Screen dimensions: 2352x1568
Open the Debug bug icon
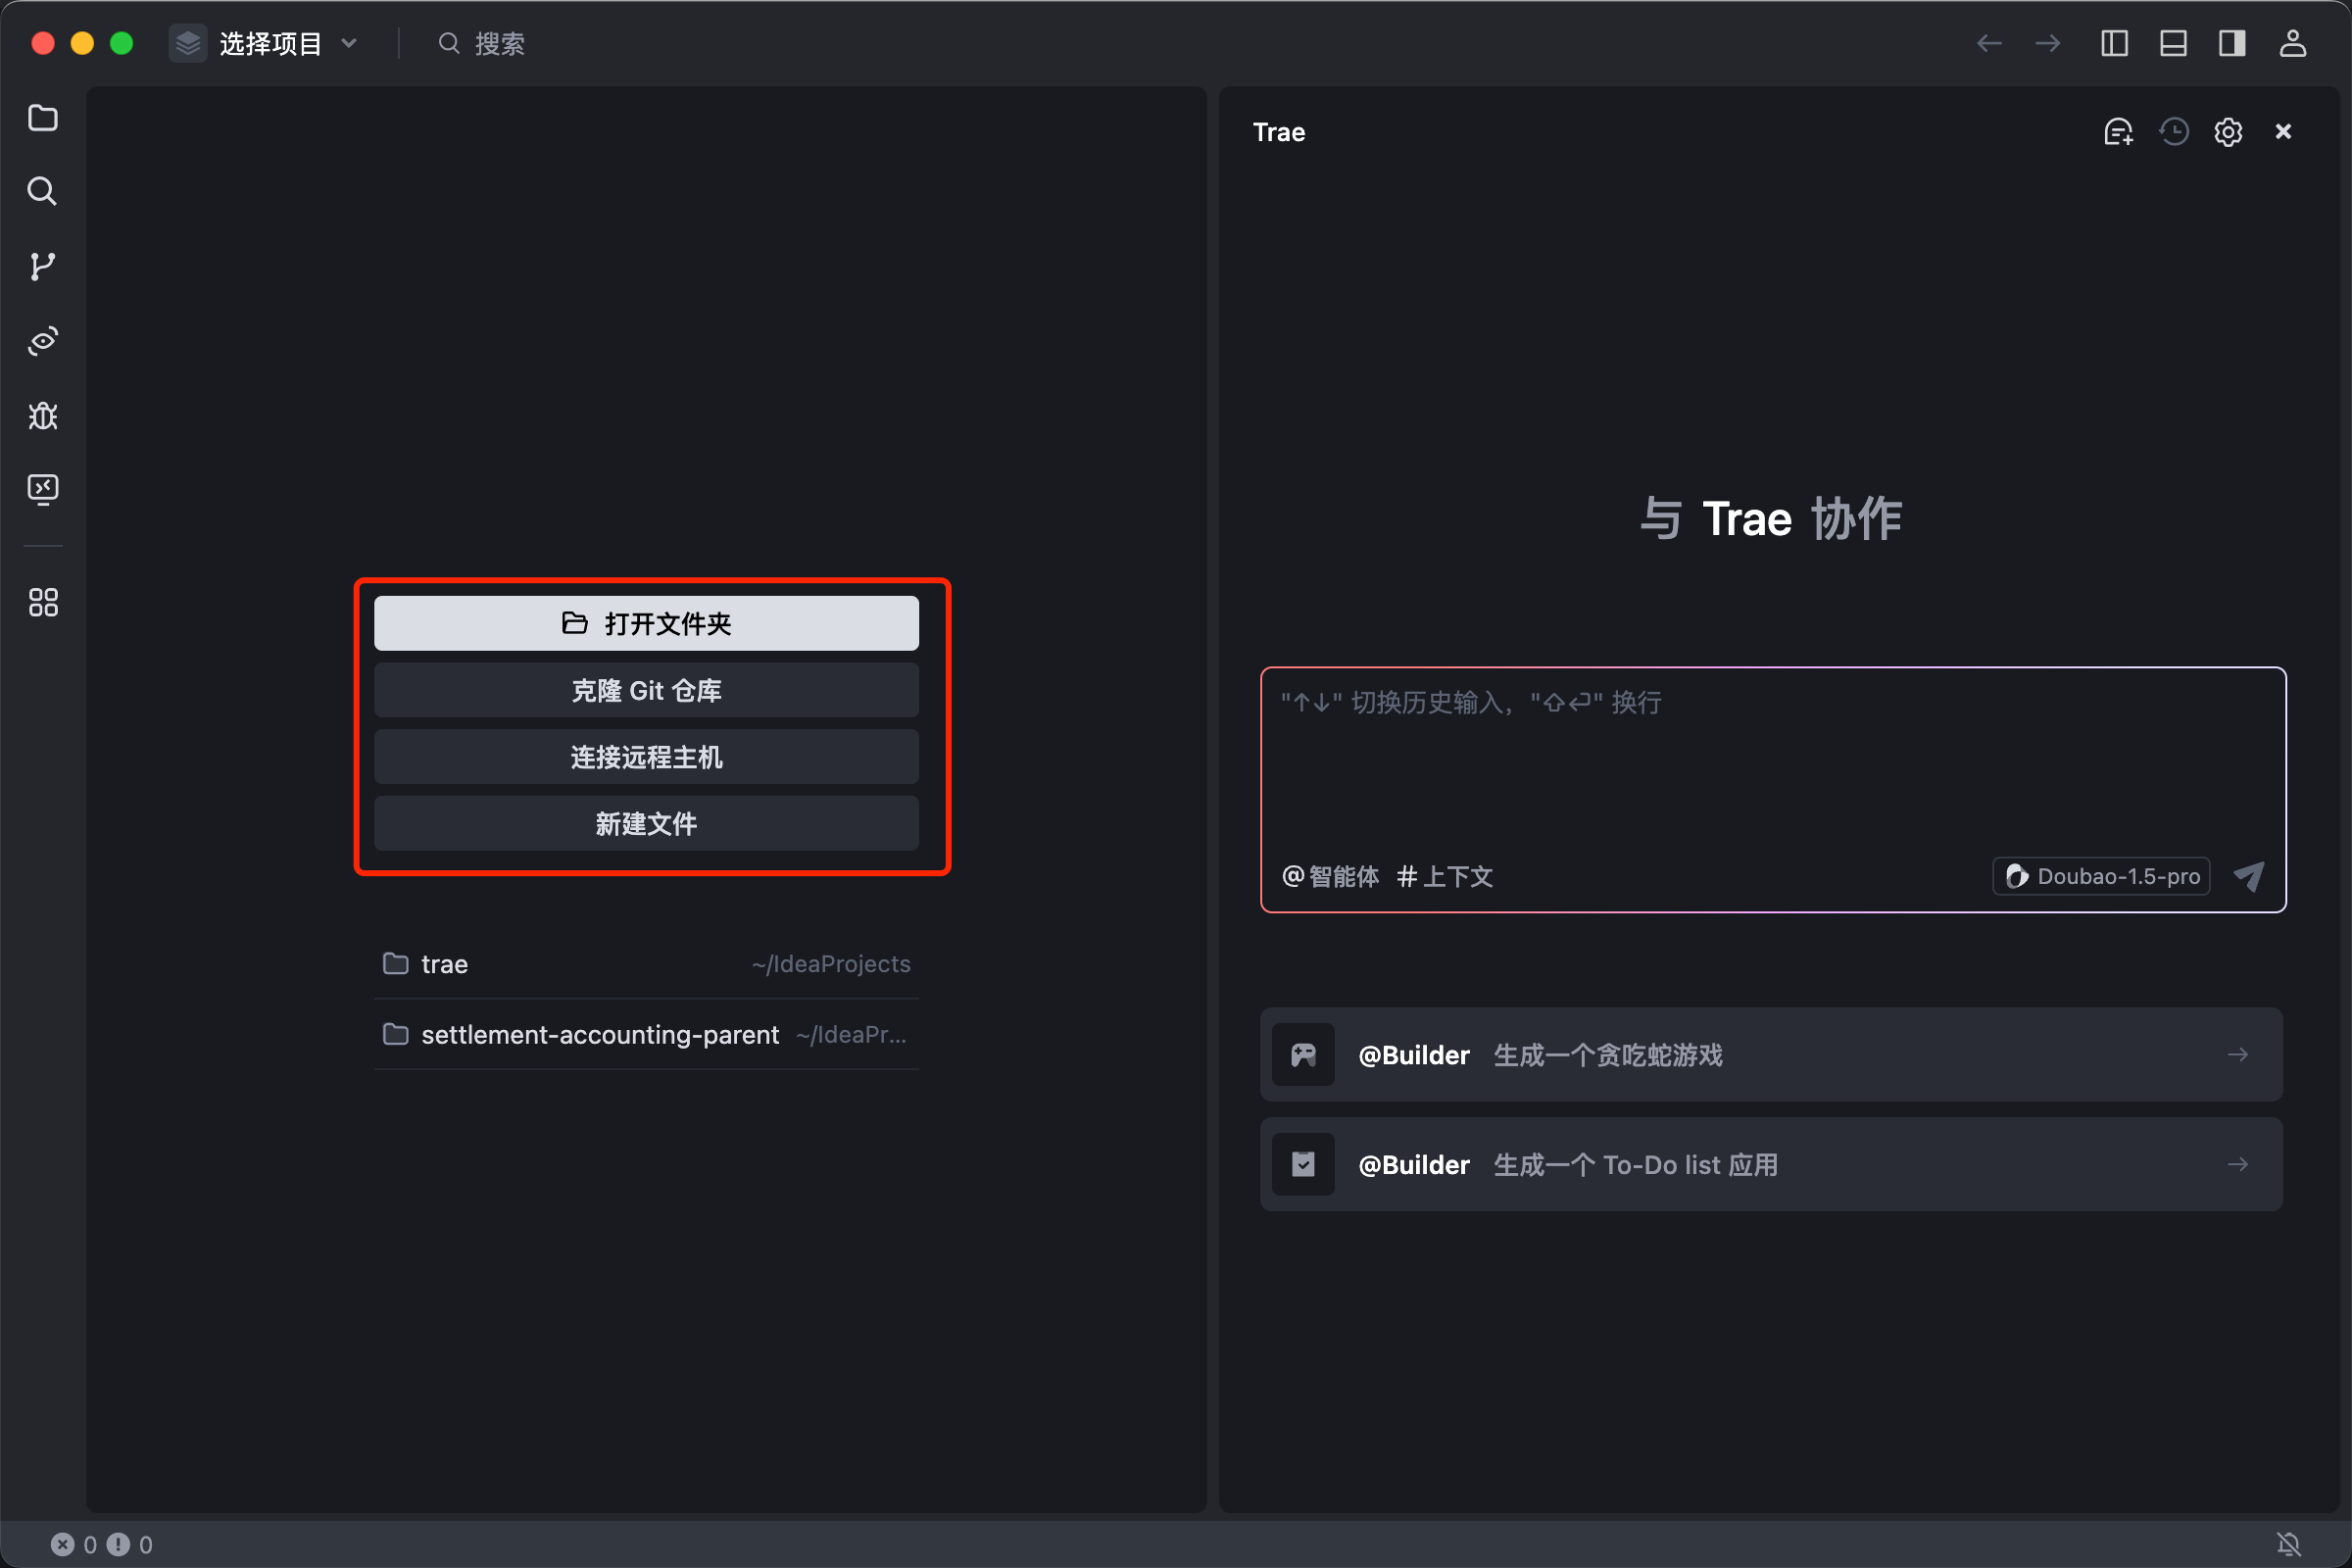click(x=42, y=415)
